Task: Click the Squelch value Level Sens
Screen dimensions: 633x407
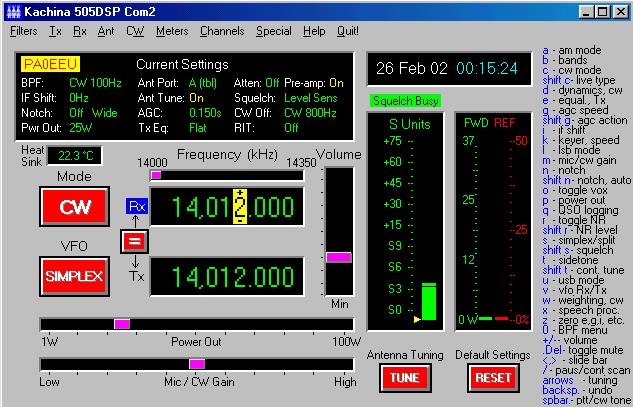Action: coord(310,98)
